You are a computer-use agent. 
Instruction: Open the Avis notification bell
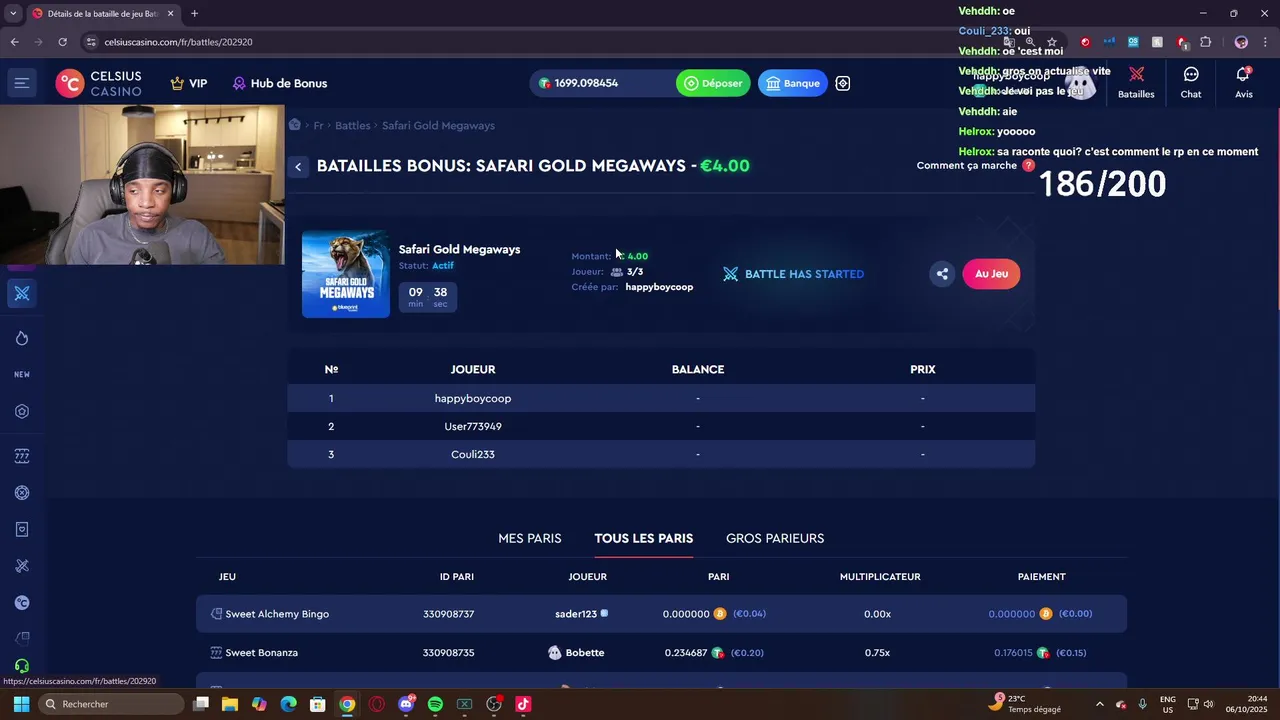point(1244,82)
